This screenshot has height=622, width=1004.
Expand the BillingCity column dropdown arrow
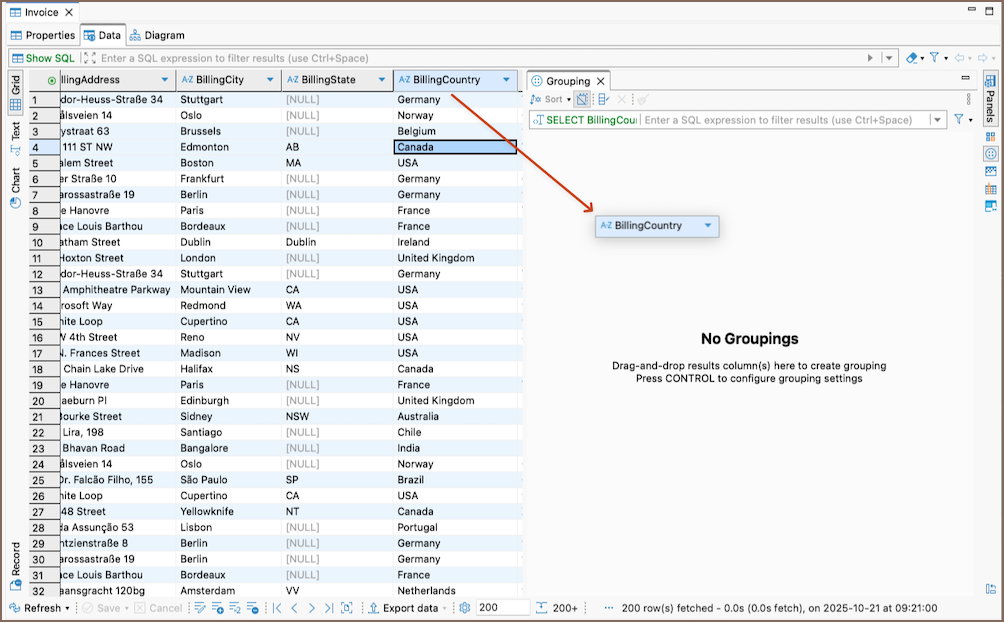point(270,80)
